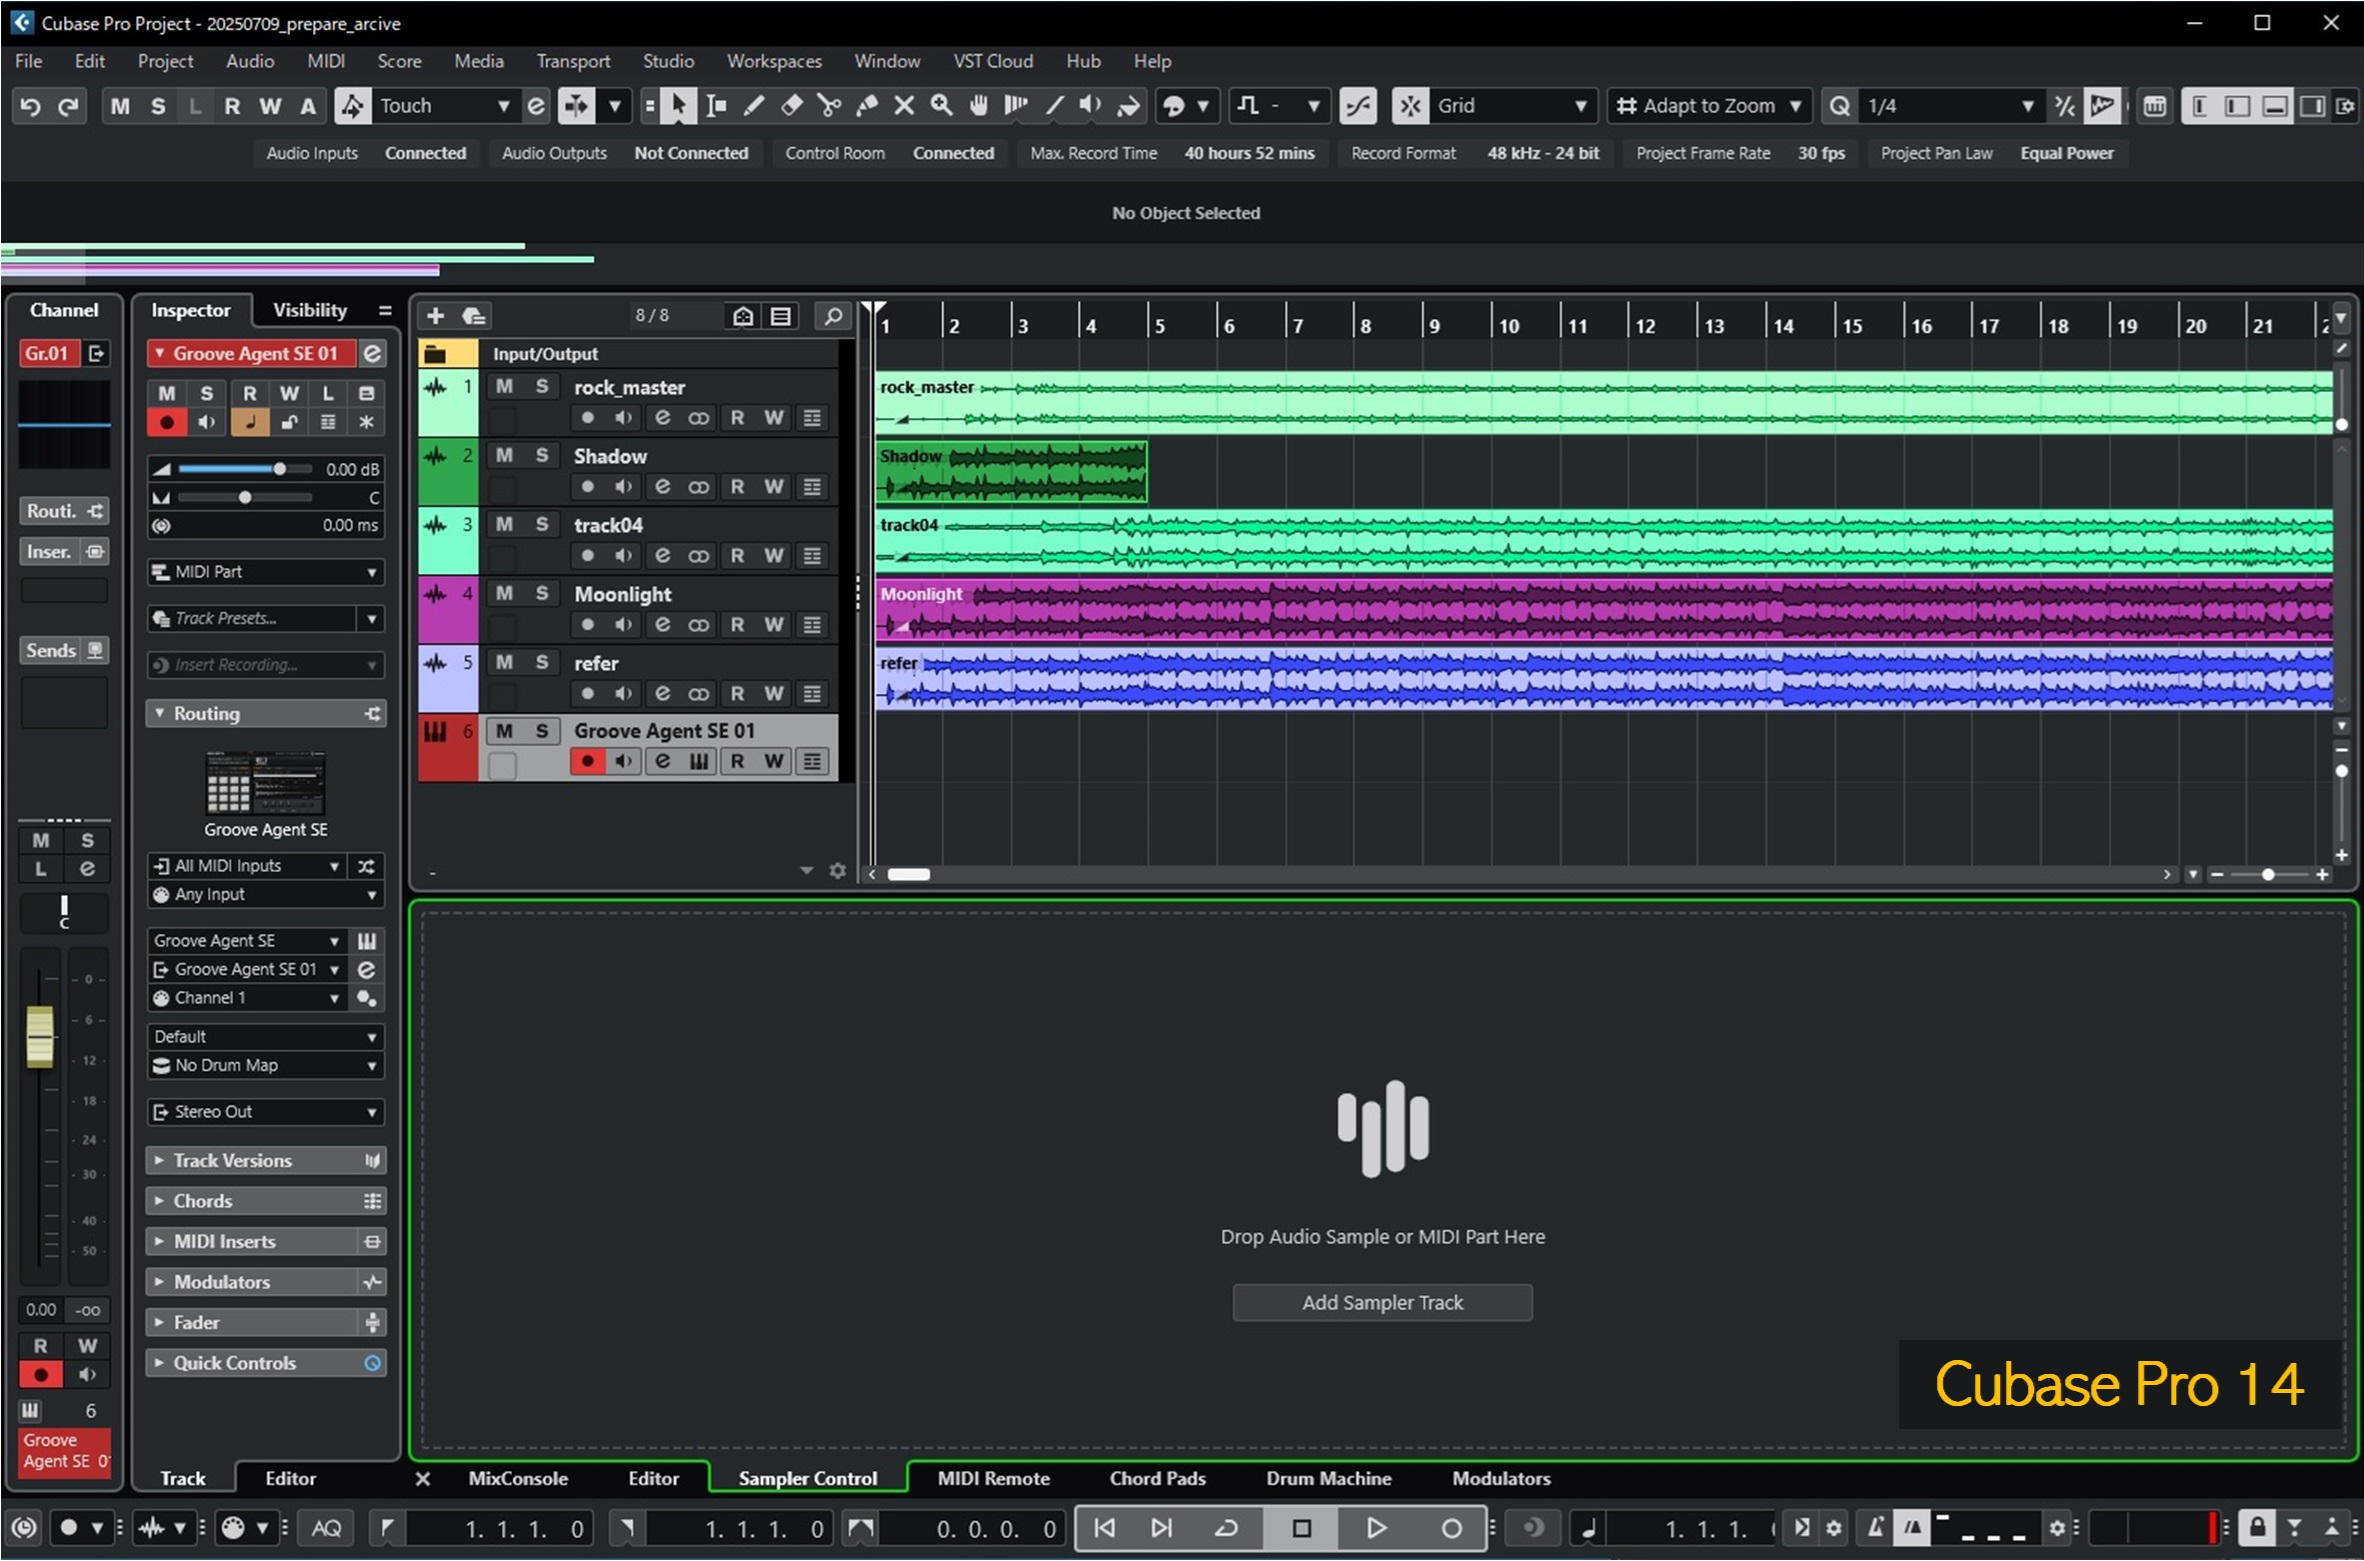Select the Zoom magnifier tool
Screen dimensions: 2364x1561
click(941, 105)
